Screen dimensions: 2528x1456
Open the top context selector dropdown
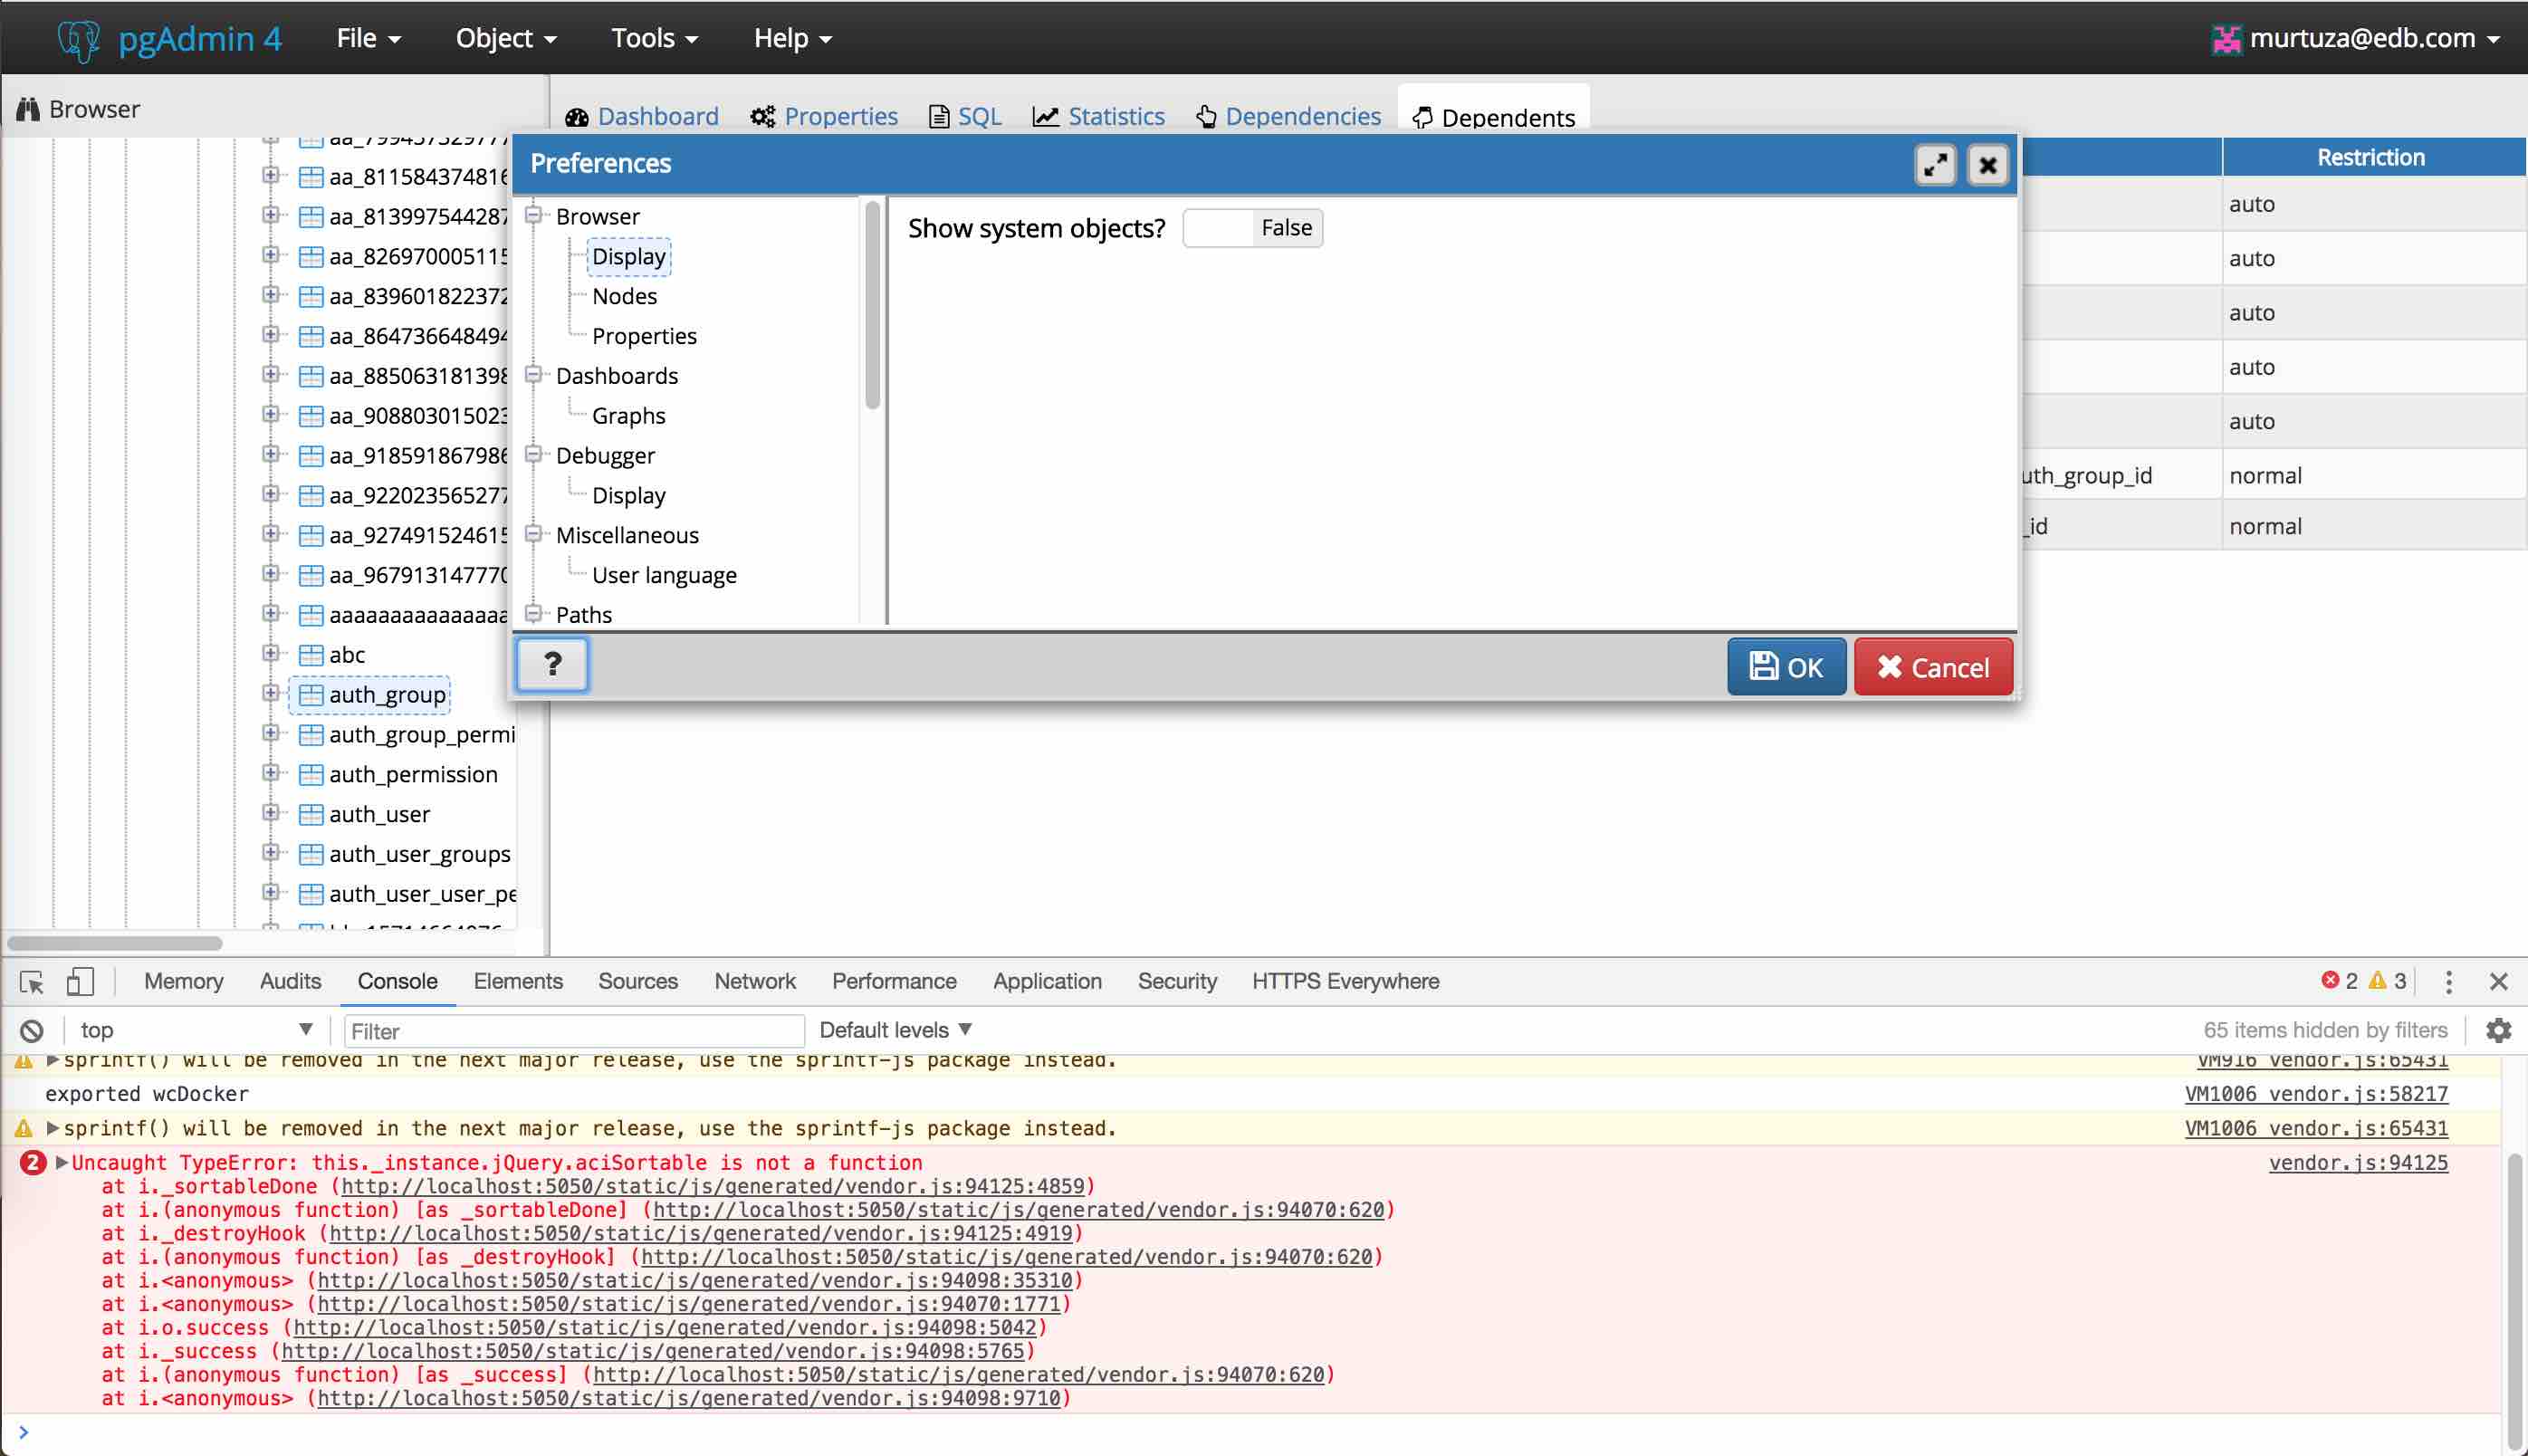click(195, 1030)
